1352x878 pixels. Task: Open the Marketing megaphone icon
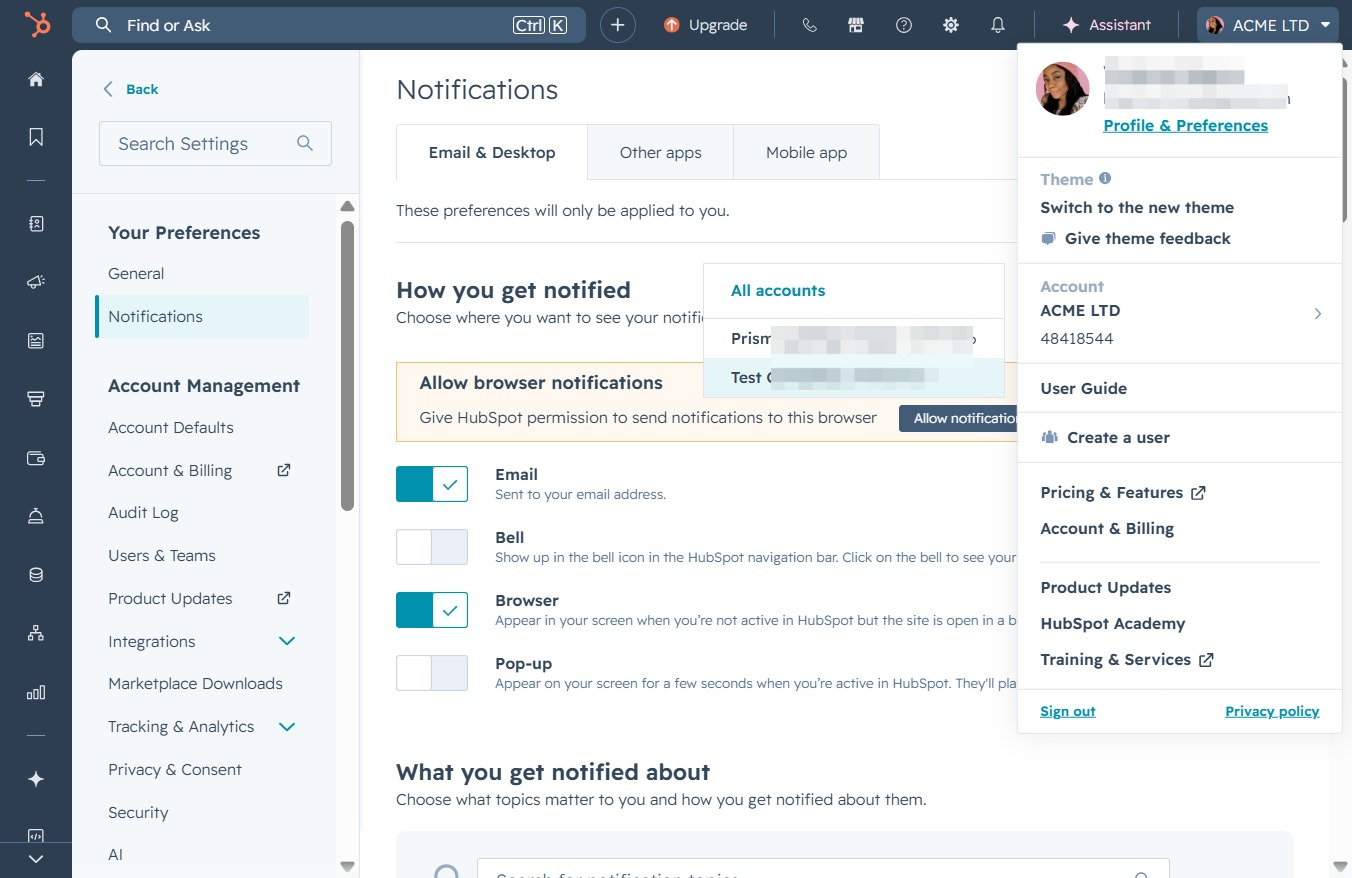click(36, 283)
